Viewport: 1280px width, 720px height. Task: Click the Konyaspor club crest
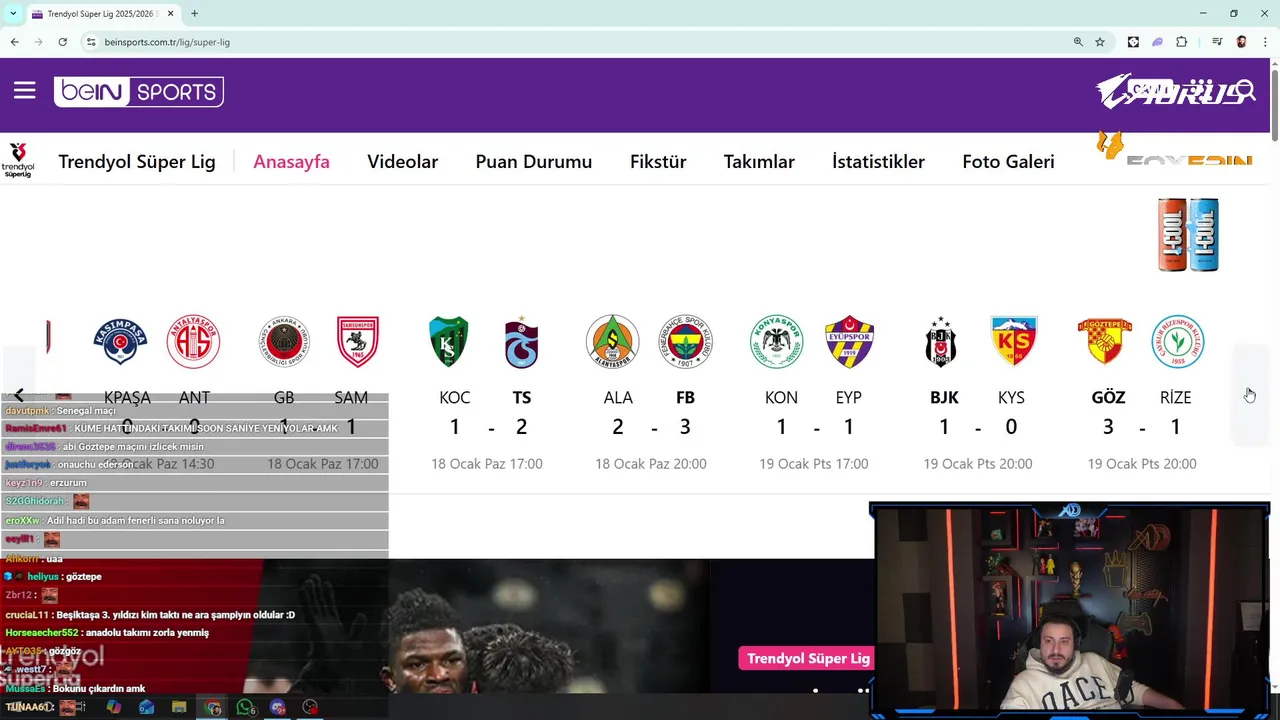[x=776, y=342]
